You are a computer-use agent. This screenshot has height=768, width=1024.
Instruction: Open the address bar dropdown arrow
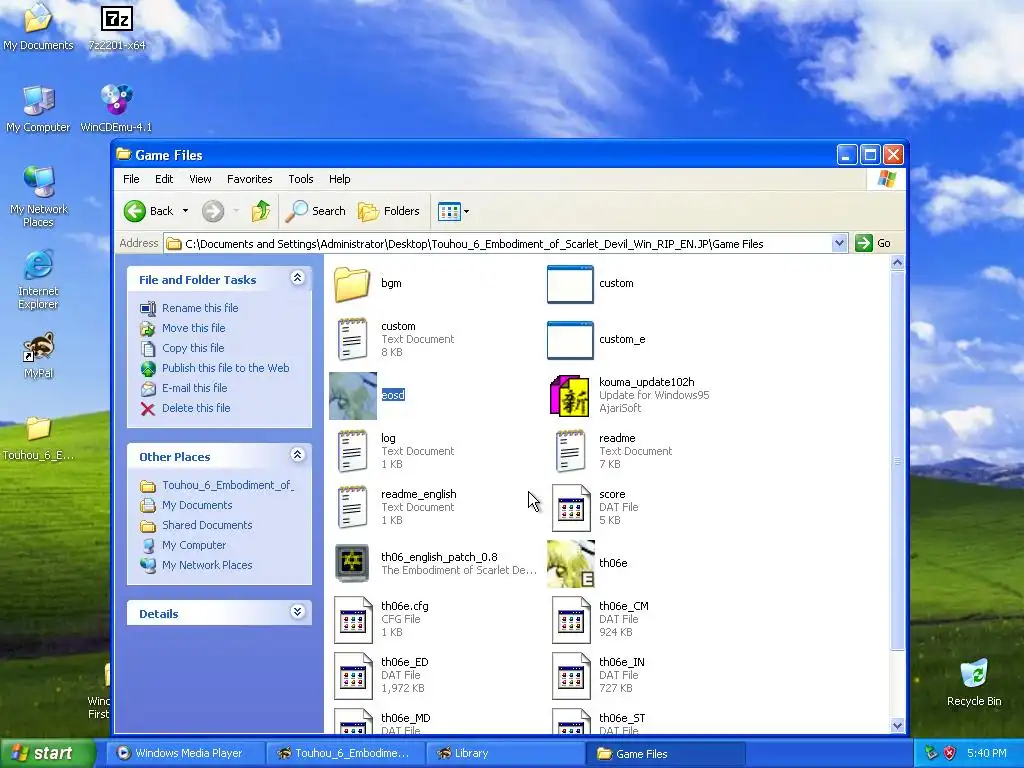pos(839,244)
